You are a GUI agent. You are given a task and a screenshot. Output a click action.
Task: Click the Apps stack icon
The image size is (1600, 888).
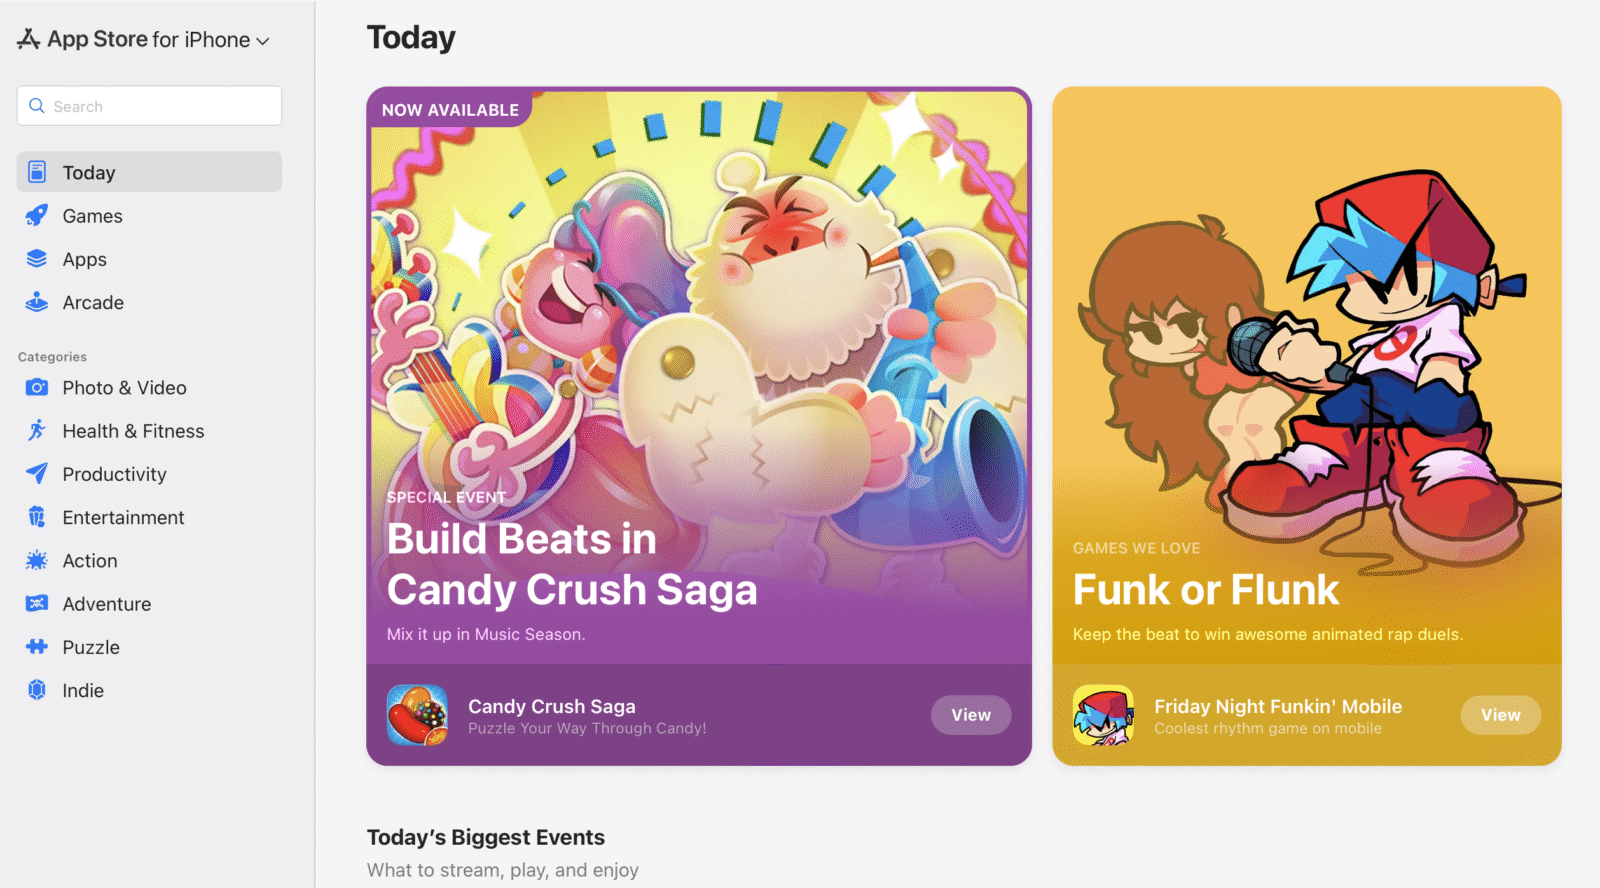[37, 259]
